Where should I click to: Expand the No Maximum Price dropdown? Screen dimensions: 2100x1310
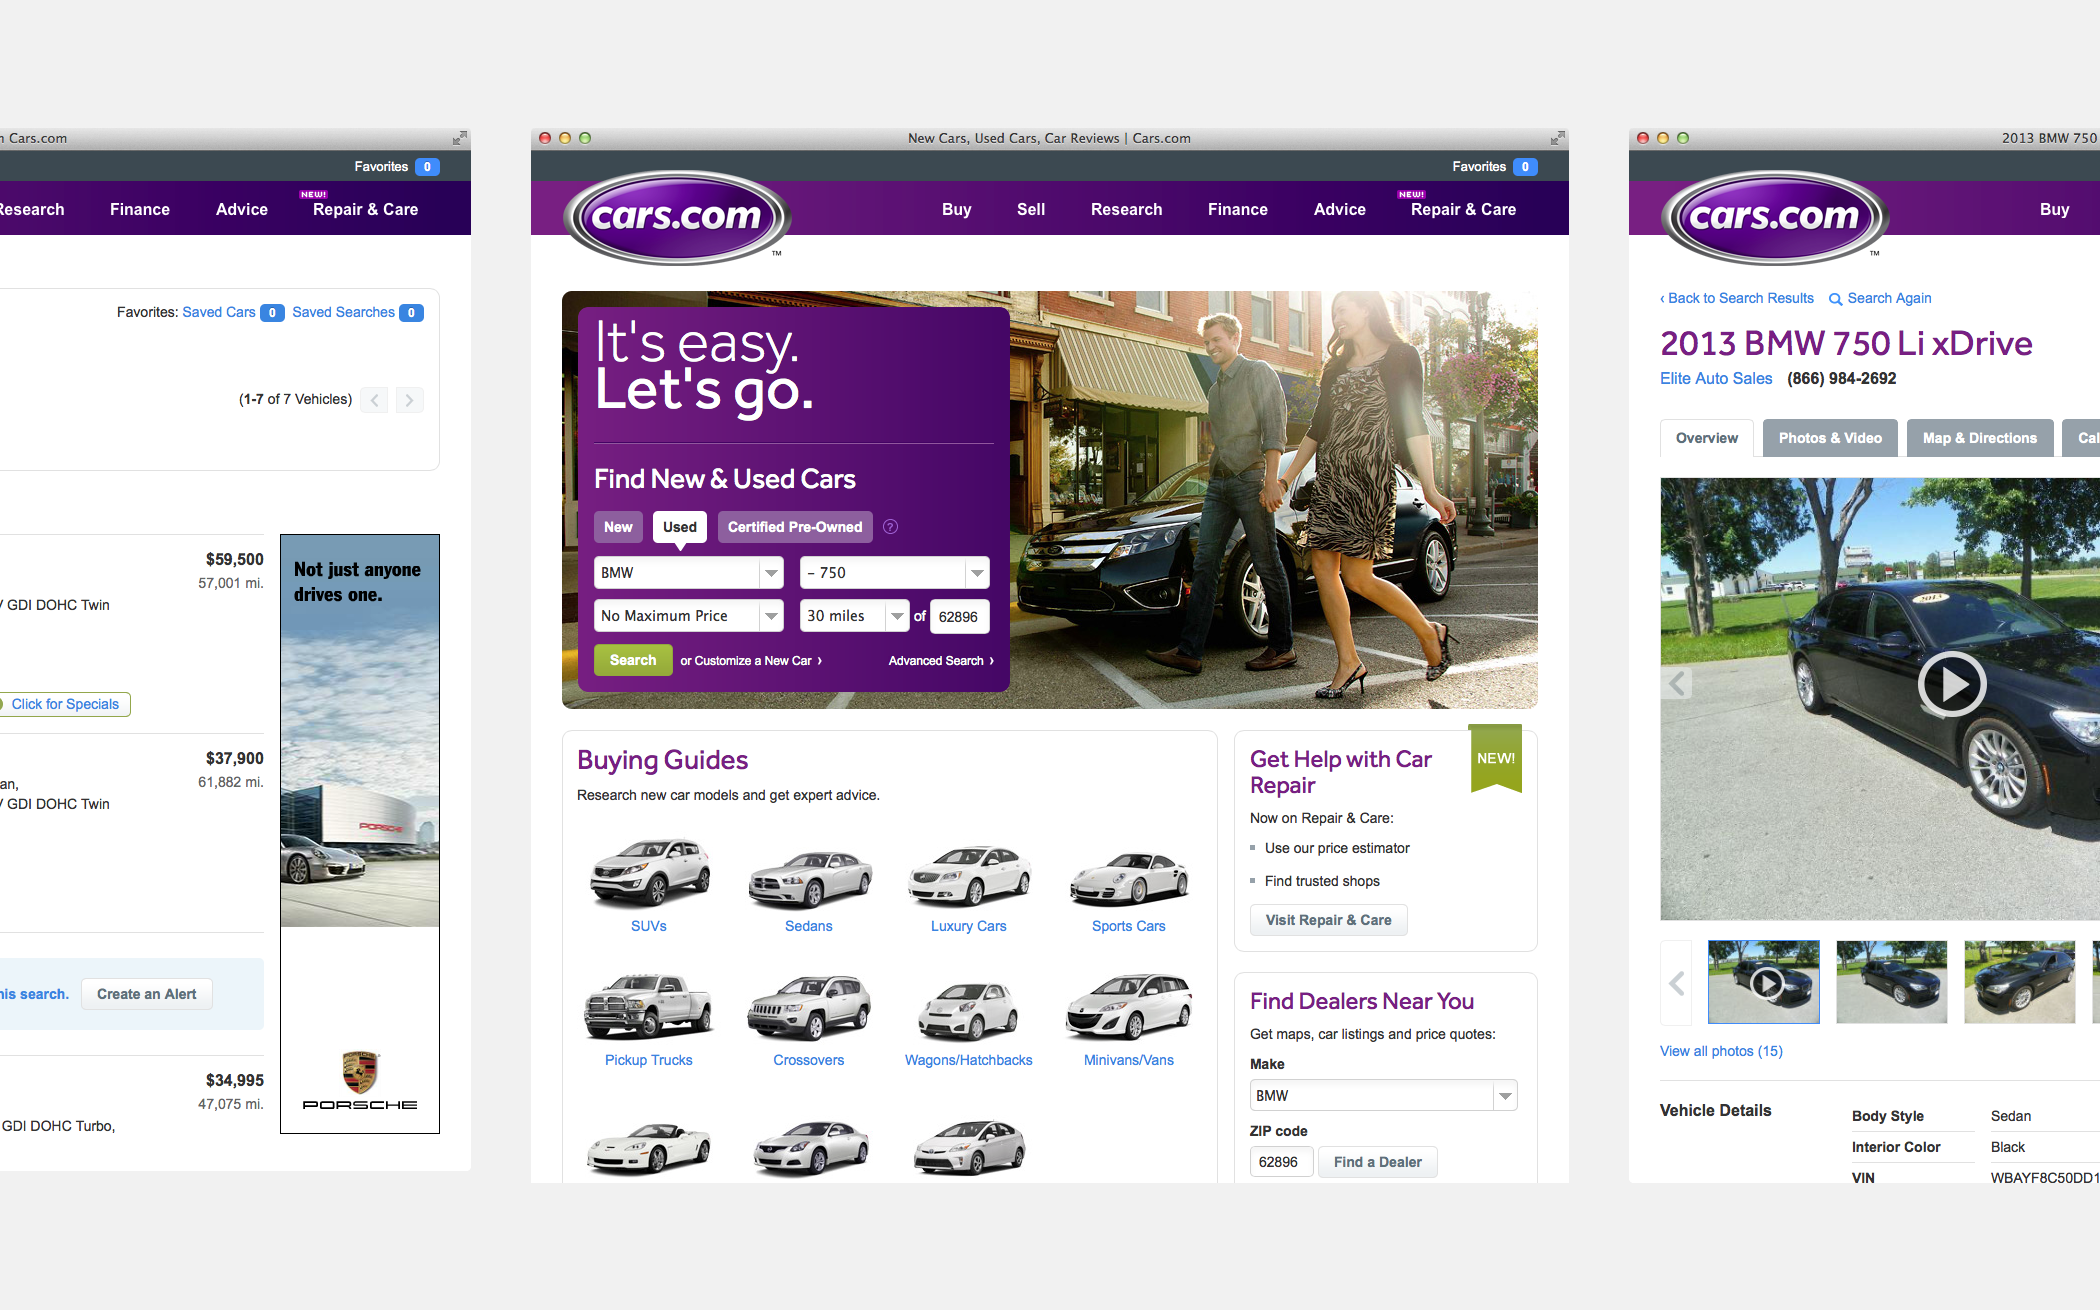pyautogui.click(x=688, y=616)
